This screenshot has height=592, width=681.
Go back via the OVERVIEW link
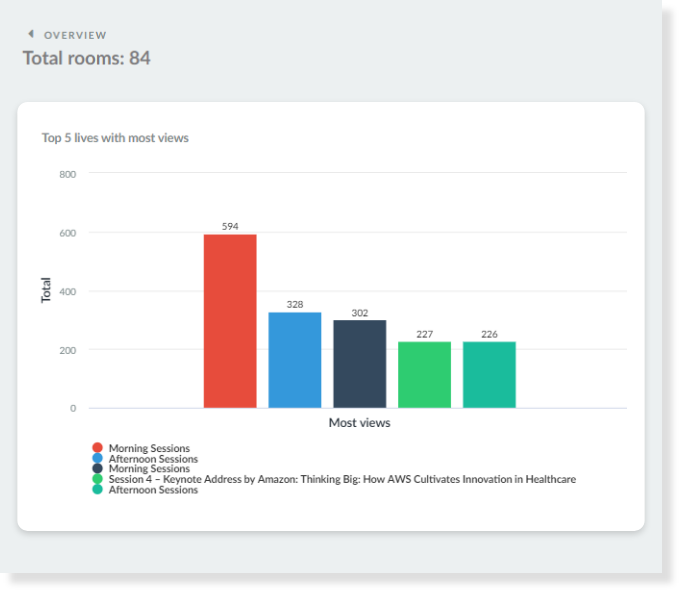(x=75, y=35)
